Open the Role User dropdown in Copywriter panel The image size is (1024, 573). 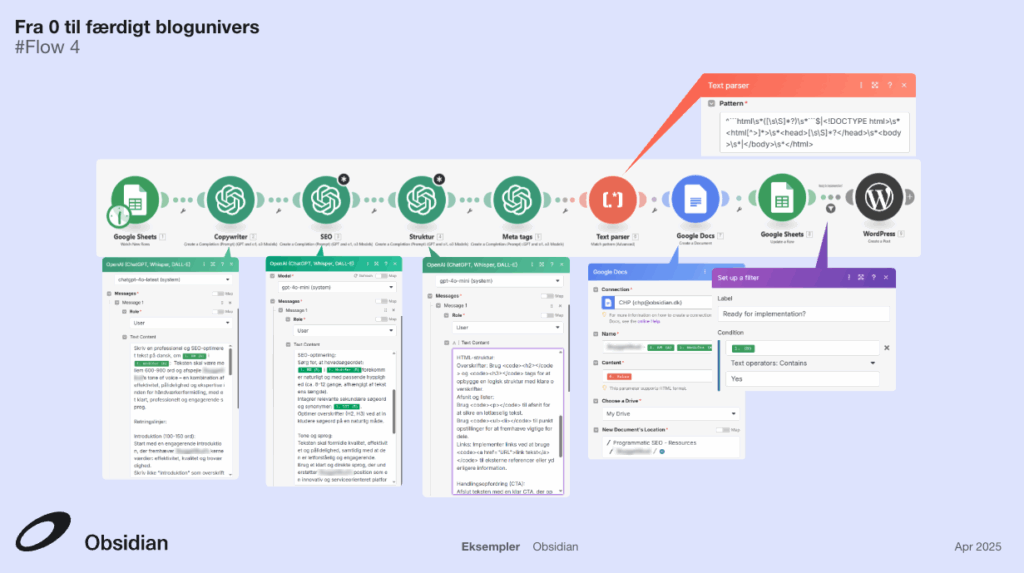pyautogui.click(x=181, y=323)
